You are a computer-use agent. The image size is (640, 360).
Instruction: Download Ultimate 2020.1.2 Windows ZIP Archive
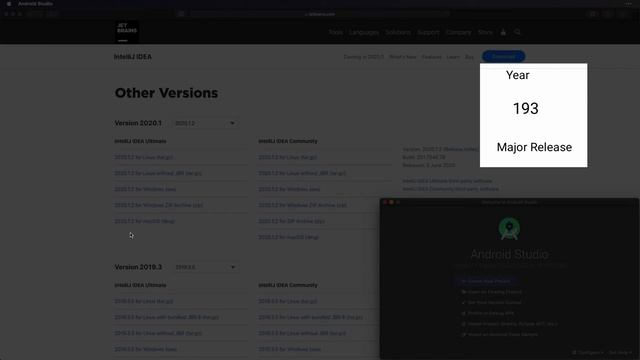point(159,205)
